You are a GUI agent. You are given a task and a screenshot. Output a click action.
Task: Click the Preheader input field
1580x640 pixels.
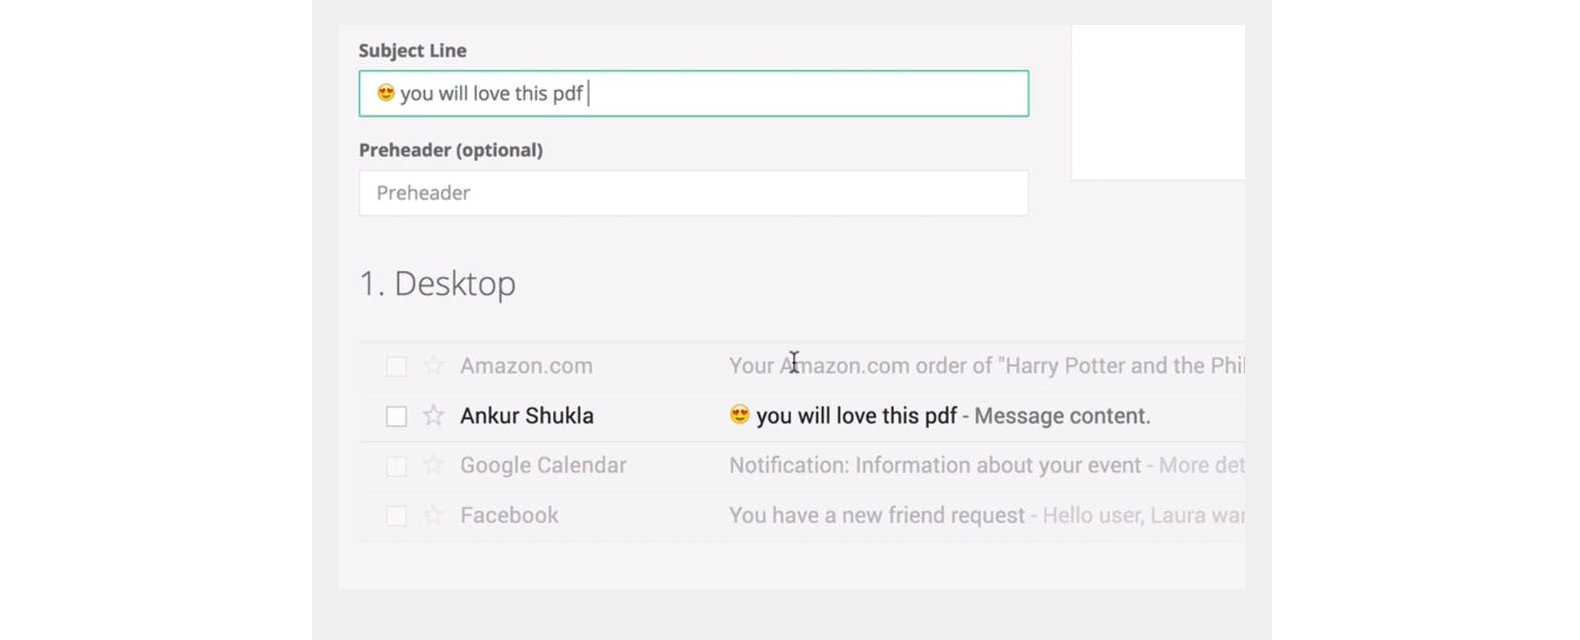pyautogui.click(x=693, y=193)
